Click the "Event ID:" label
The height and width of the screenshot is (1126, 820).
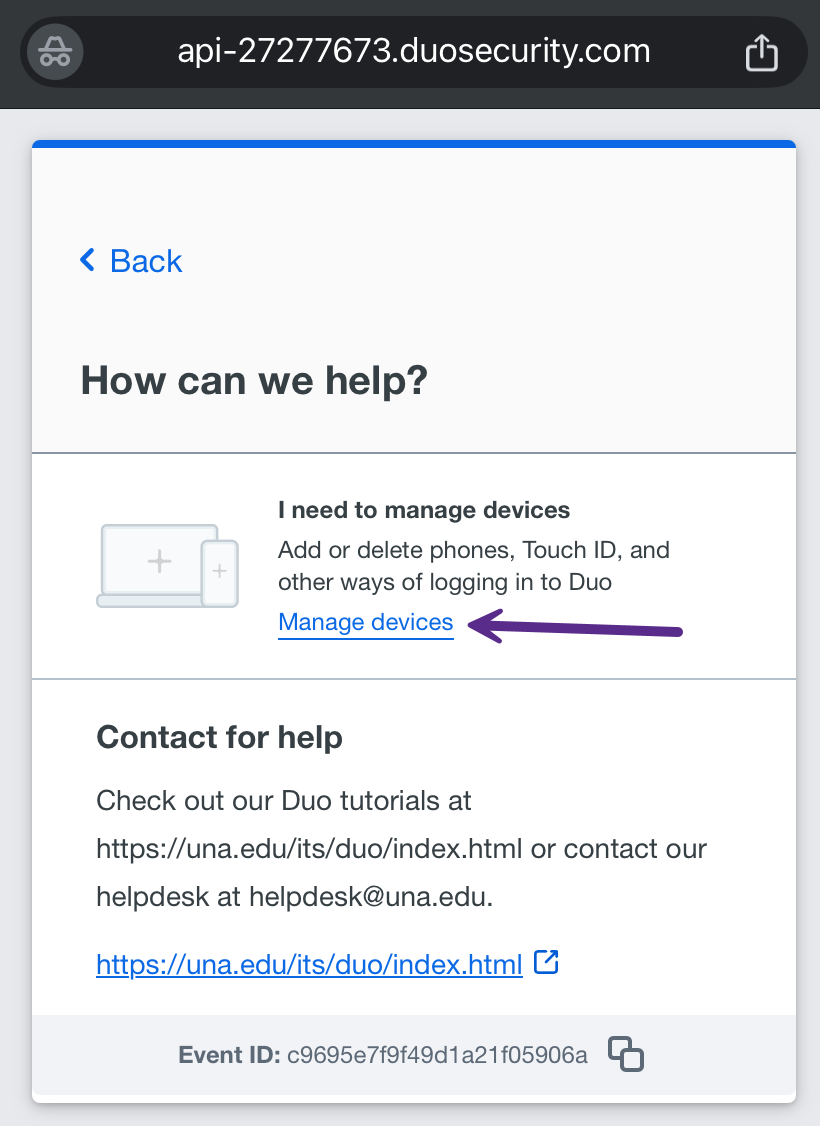coord(229,1054)
